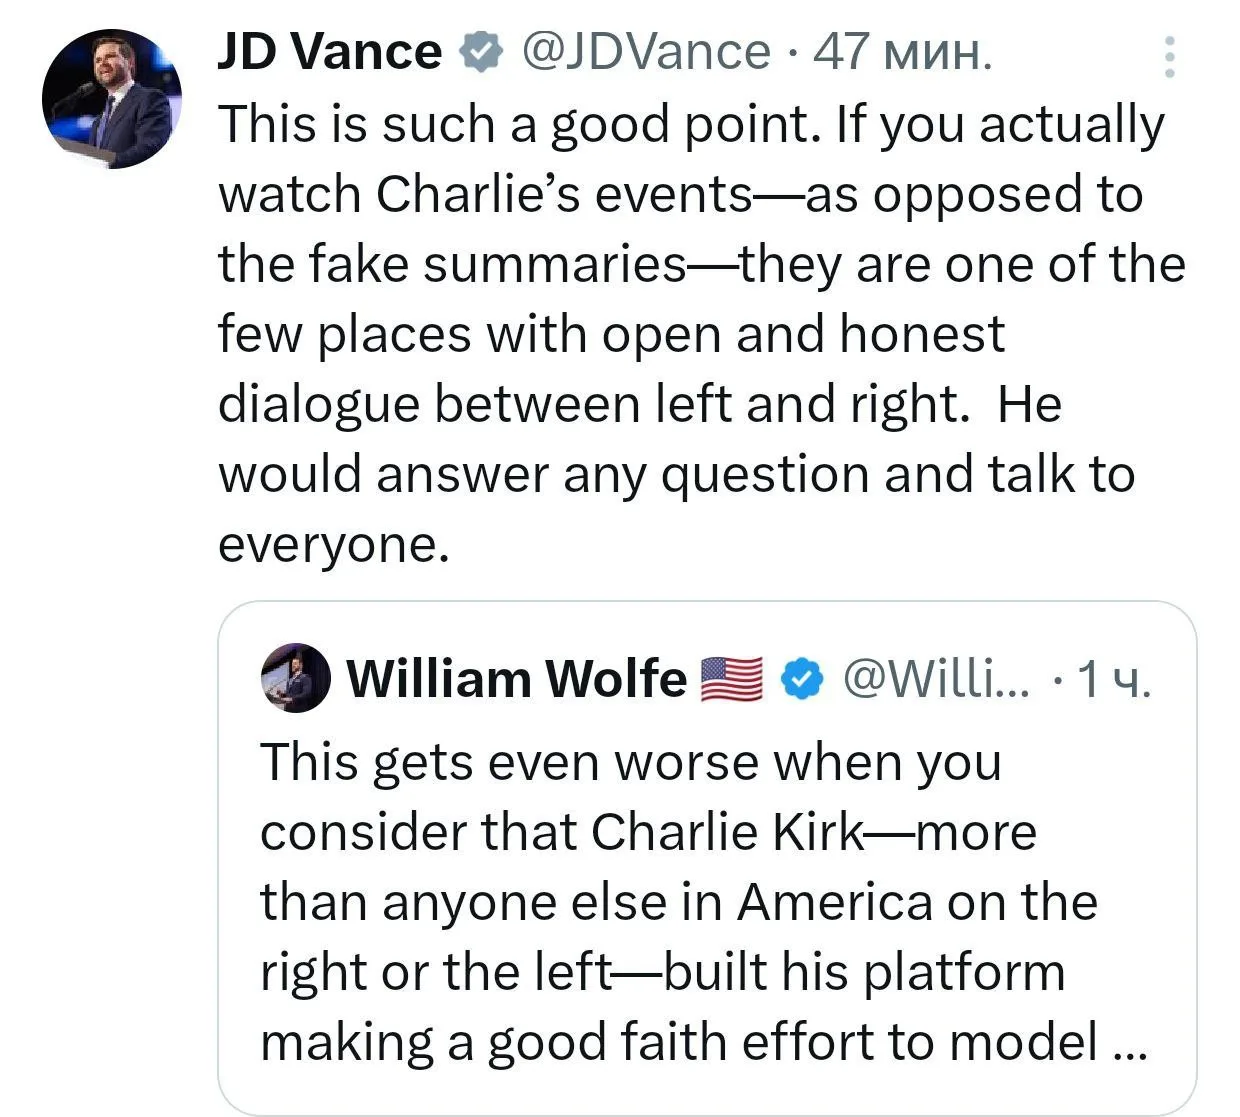This screenshot has width=1240, height=1117.
Task: Click "dialogue between left and right" text
Action: (593, 405)
